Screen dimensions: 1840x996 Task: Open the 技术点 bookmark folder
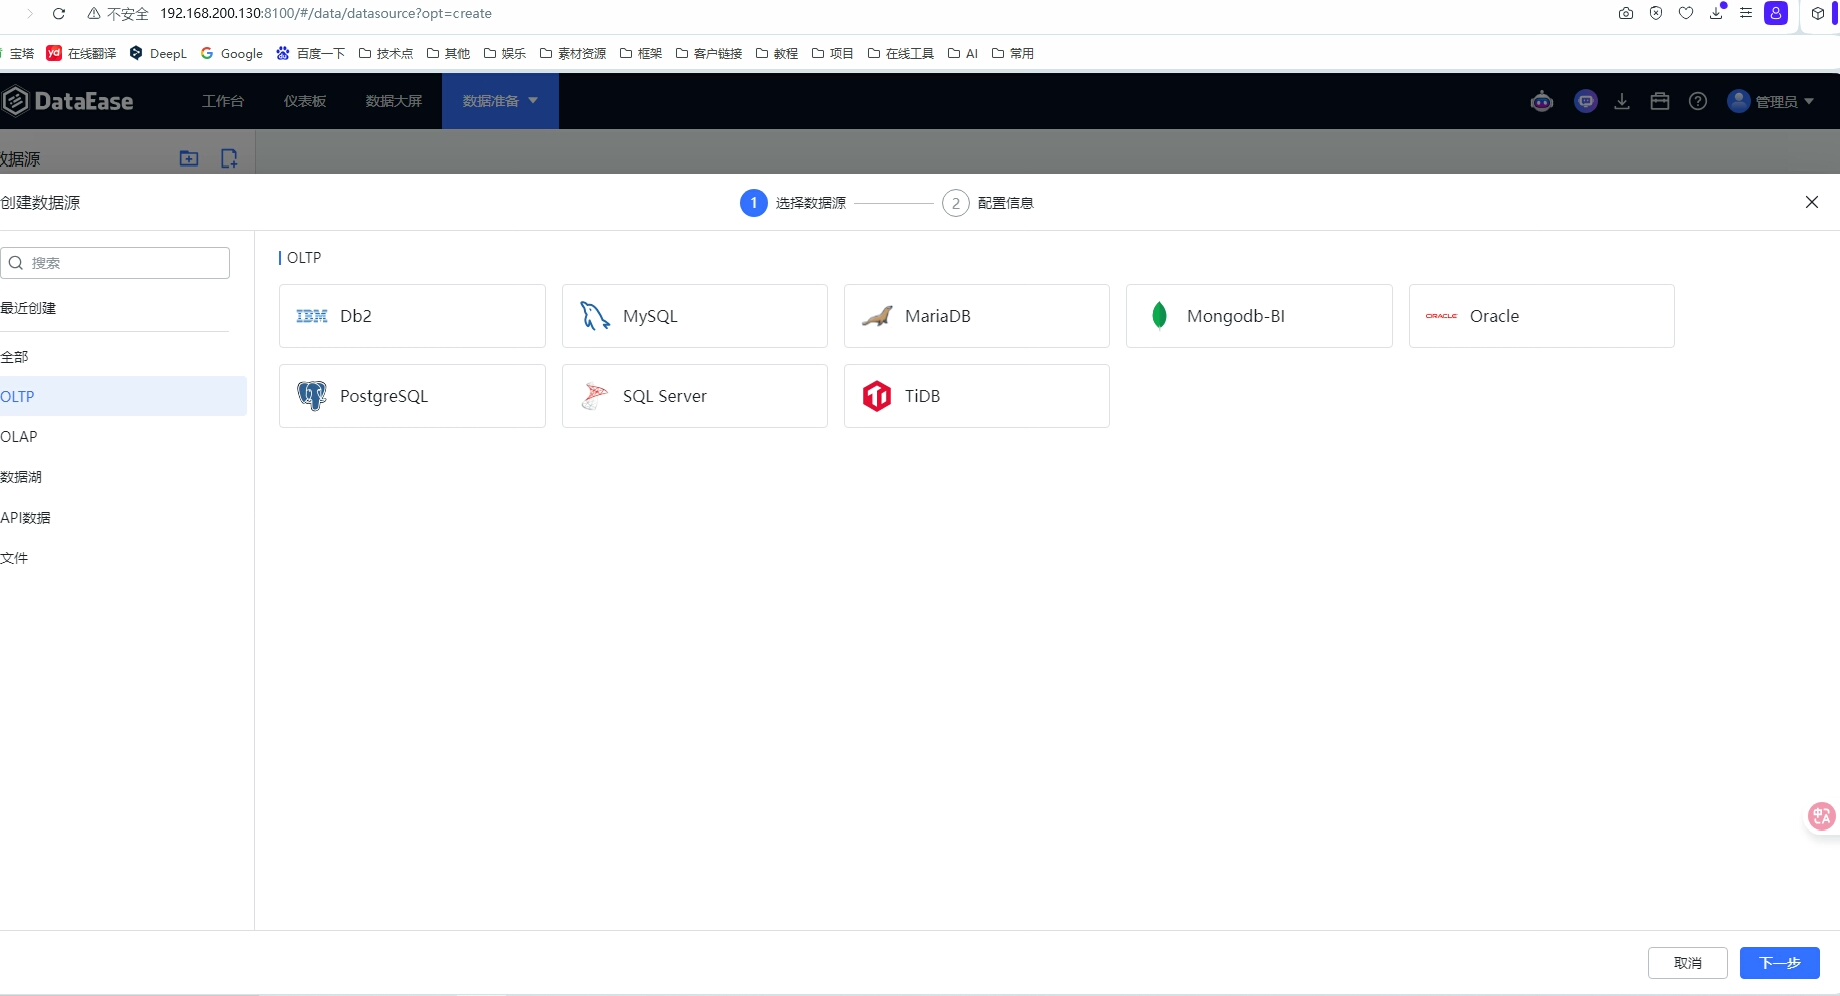[x=386, y=53]
